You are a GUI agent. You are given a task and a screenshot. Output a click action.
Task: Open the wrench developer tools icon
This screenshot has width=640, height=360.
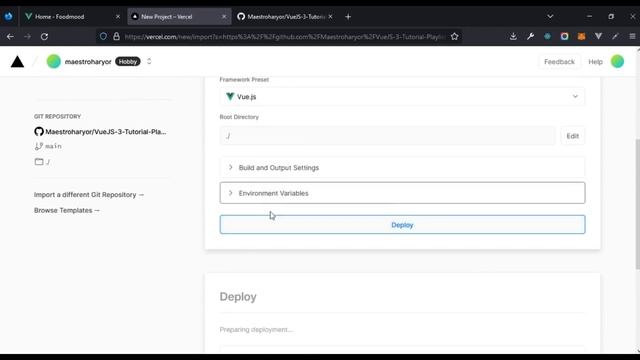pos(530,37)
